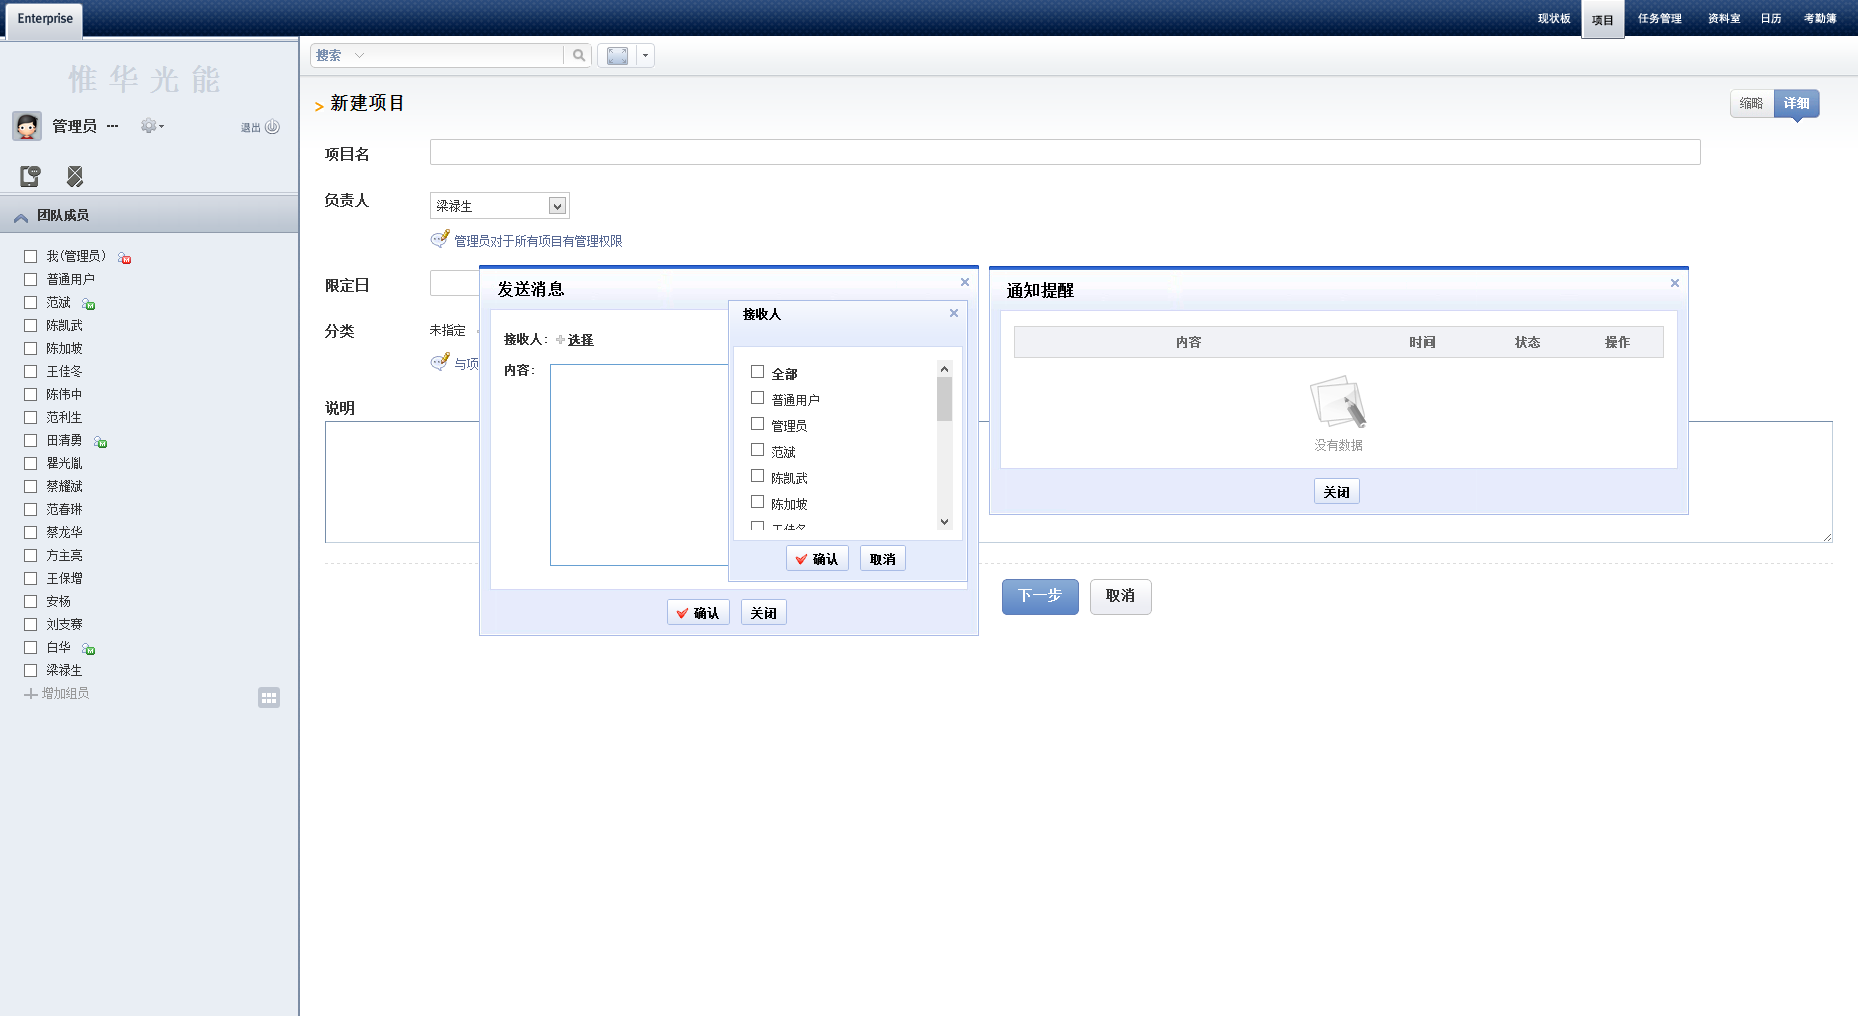The height and width of the screenshot is (1016, 1858).
Task: Click the recipient list scrollbar down arrow
Action: pyautogui.click(x=944, y=522)
